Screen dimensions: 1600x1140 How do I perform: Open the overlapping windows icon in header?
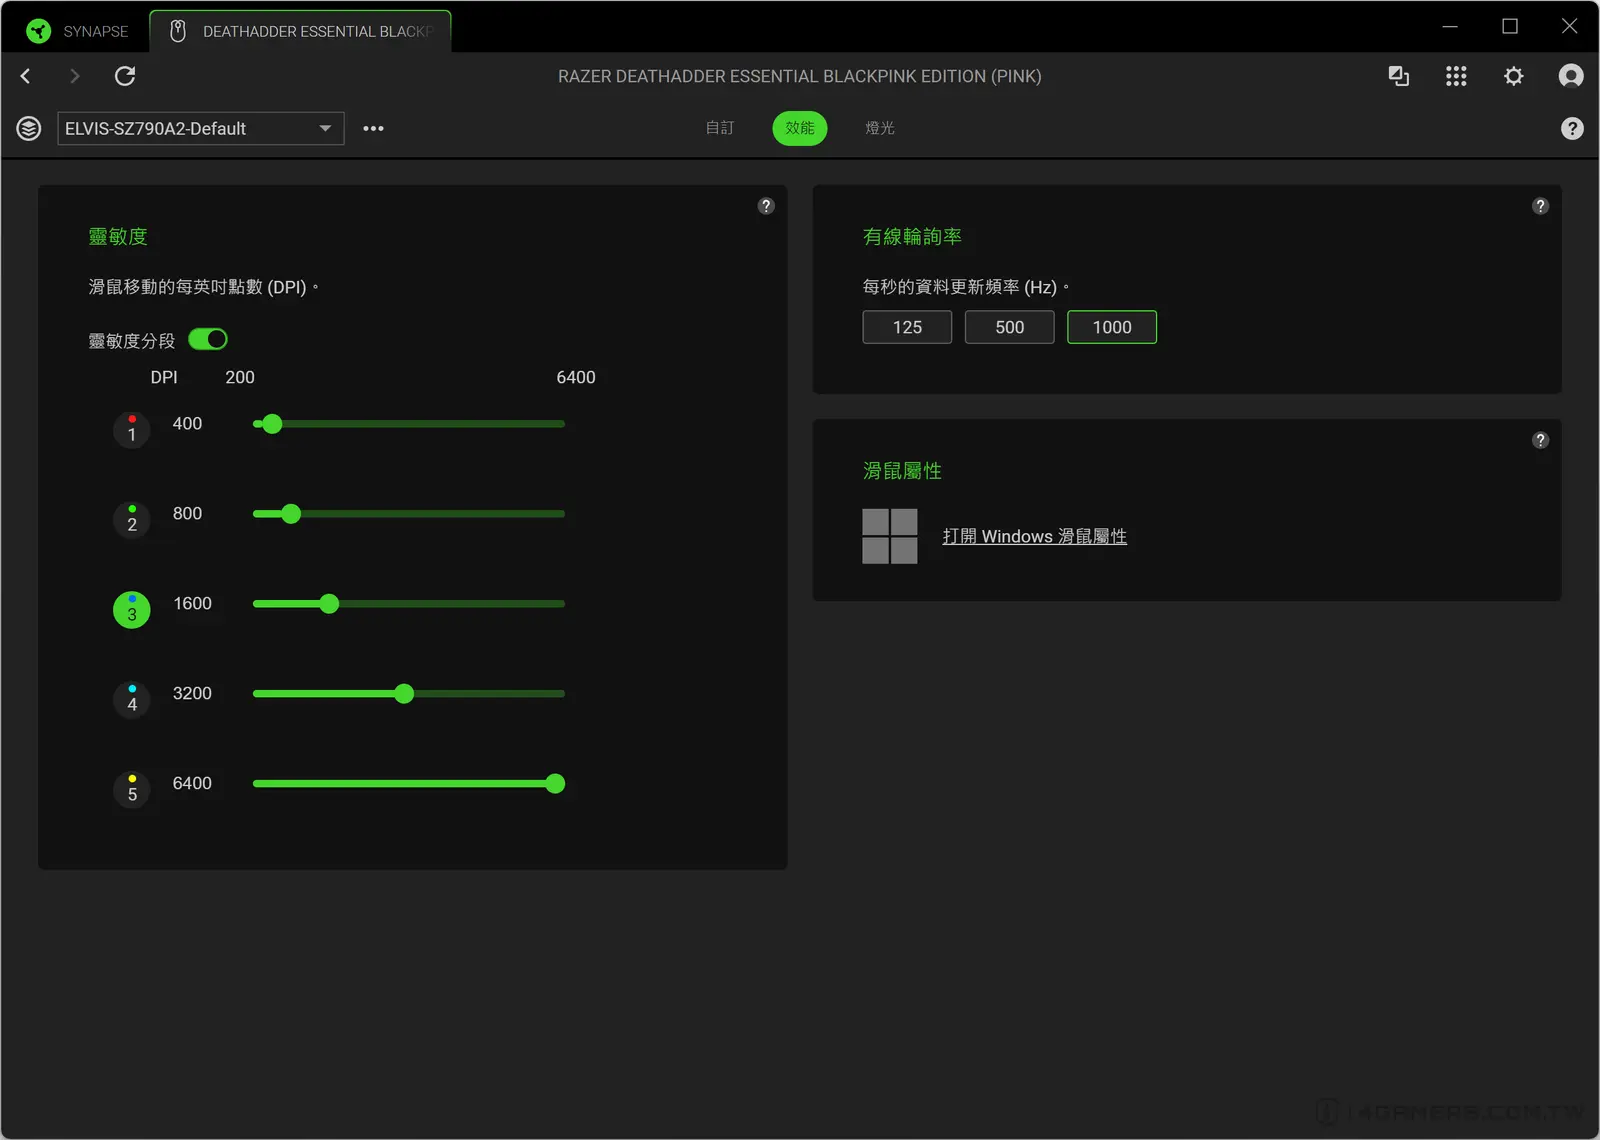point(1399,76)
